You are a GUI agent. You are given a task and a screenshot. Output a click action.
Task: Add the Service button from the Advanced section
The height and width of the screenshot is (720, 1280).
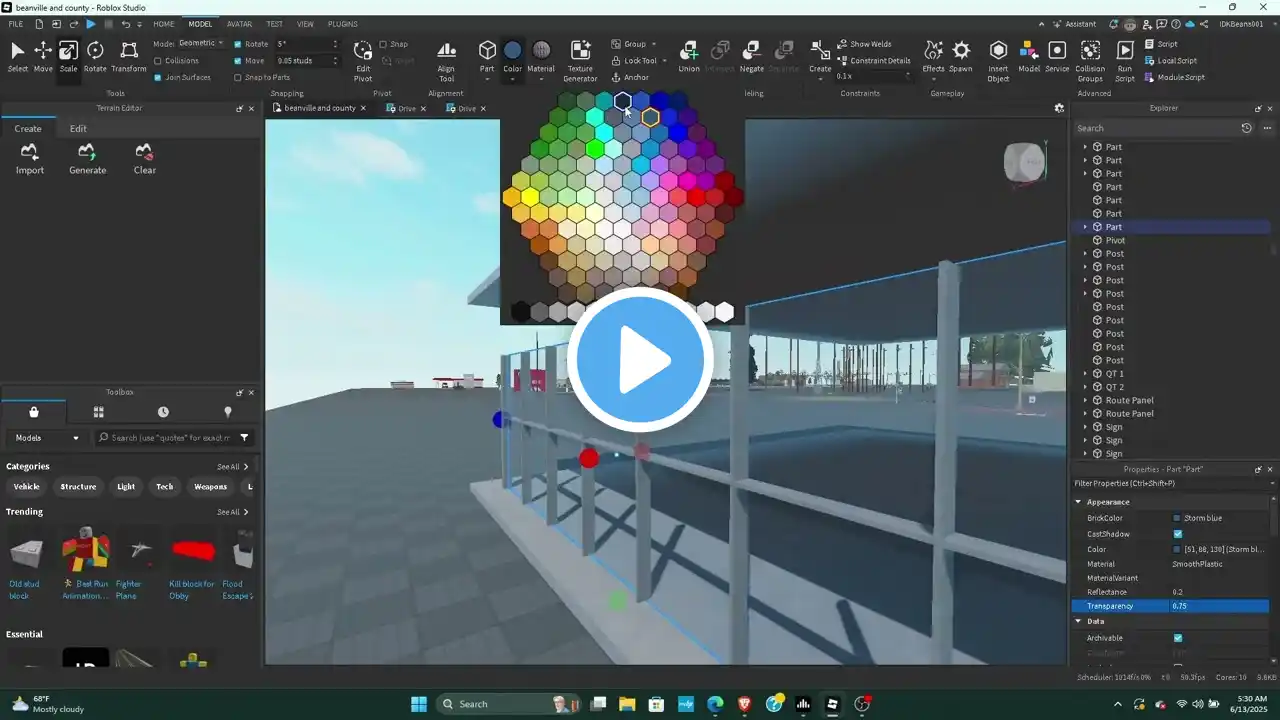(x=1057, y=57)
